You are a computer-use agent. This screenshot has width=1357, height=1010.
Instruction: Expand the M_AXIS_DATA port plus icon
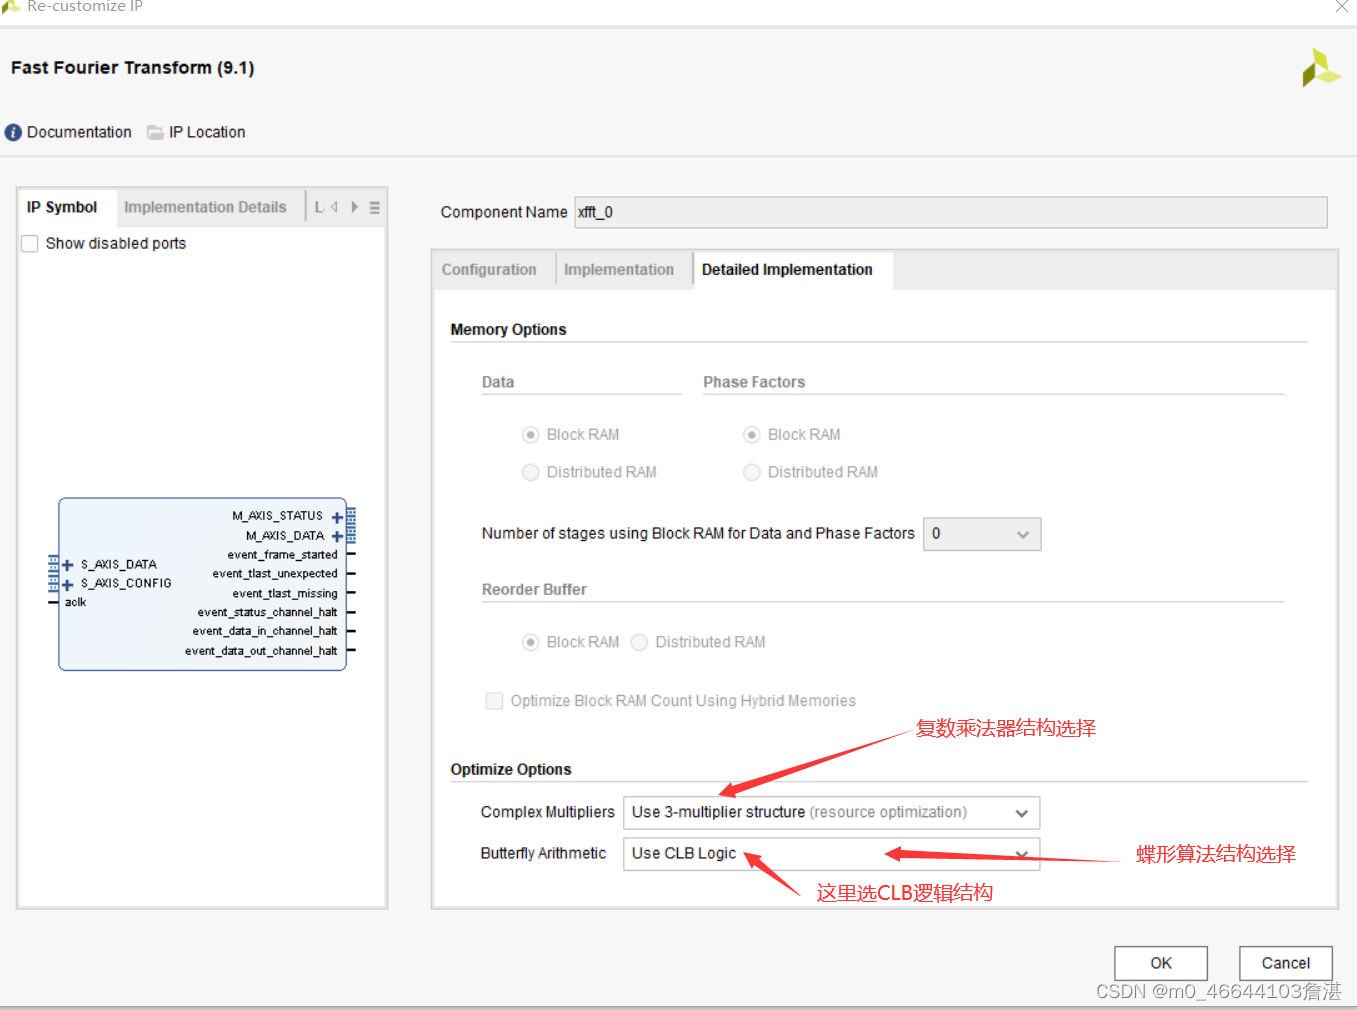pos(338,536)
